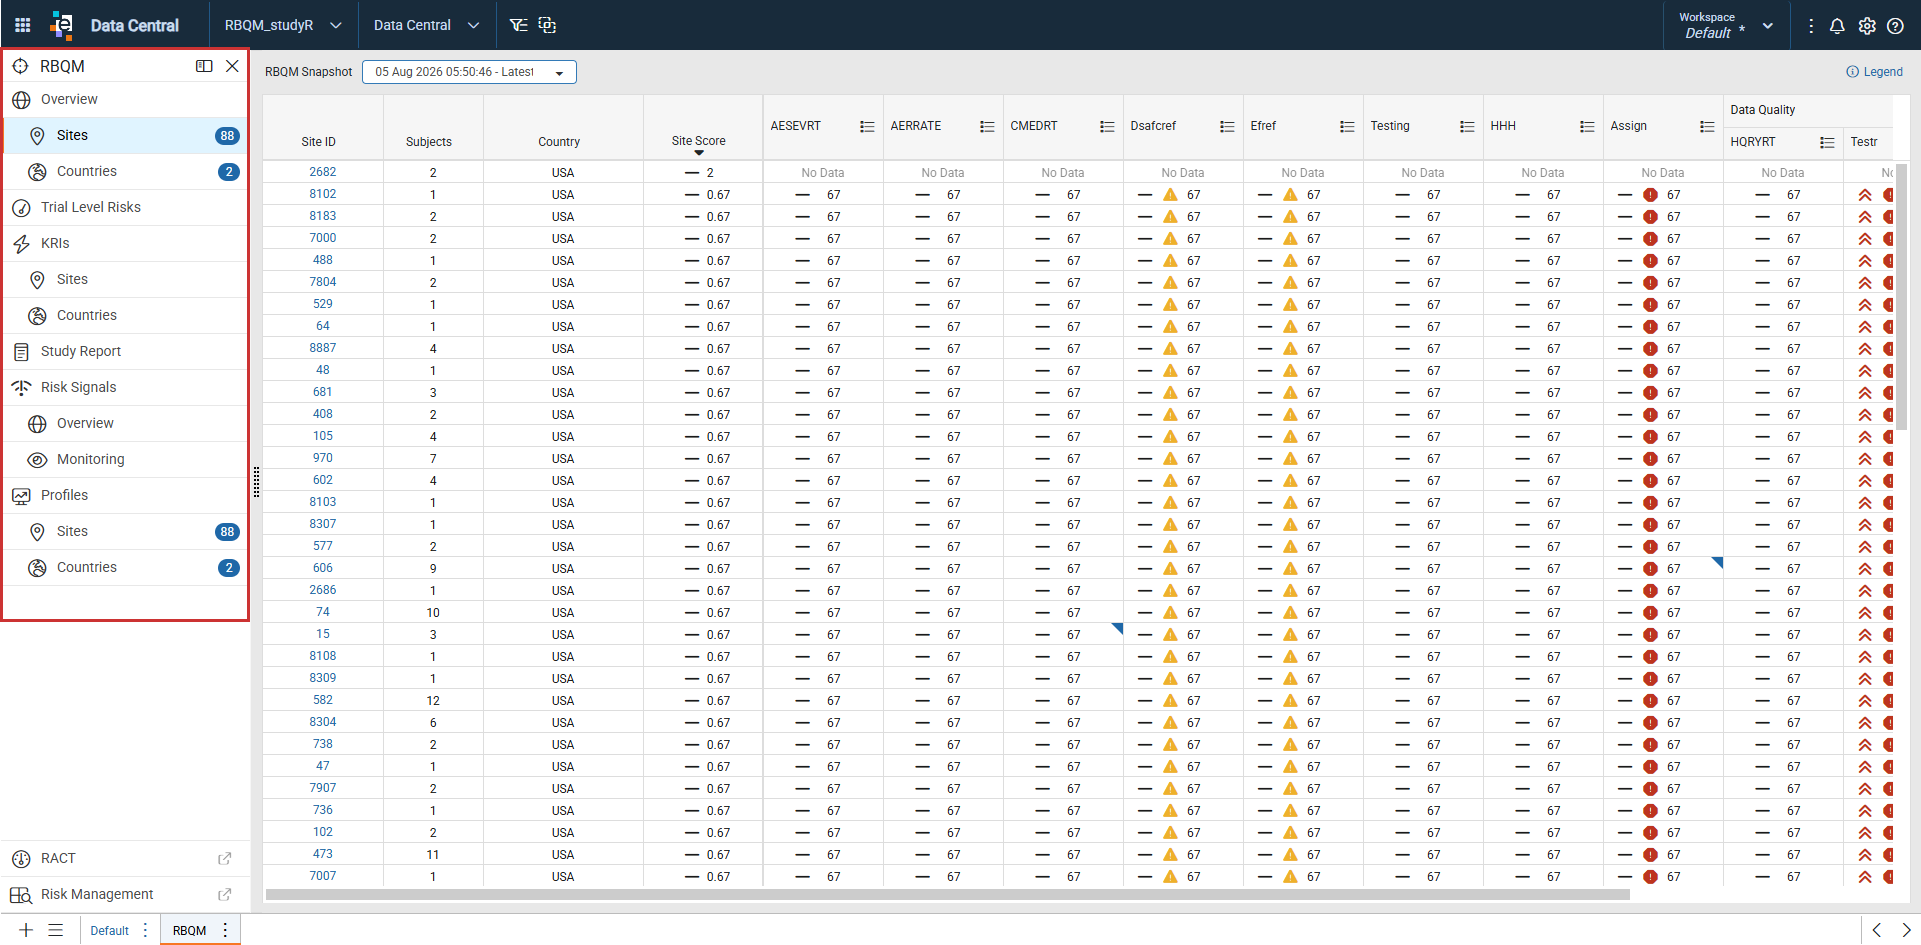Click the Data Central logo icon
The width and height of the screenshot is (1921, 945).
(61, 25)
